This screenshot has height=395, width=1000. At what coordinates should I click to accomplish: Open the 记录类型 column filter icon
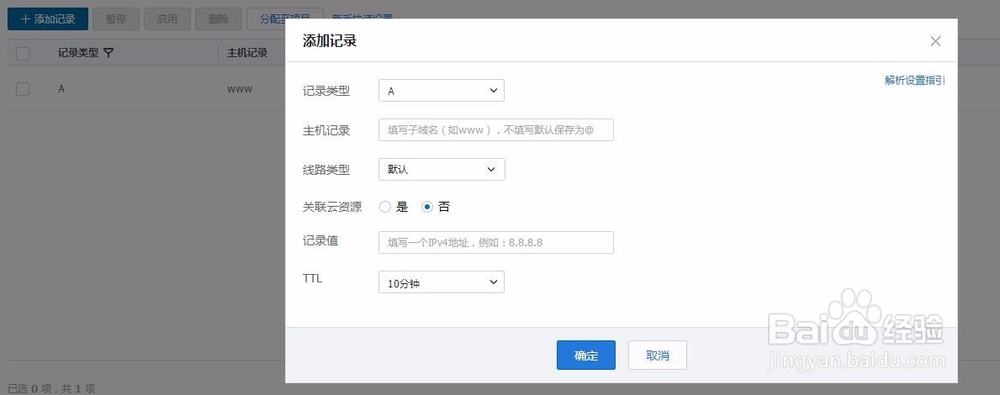(x=108, y=53)
